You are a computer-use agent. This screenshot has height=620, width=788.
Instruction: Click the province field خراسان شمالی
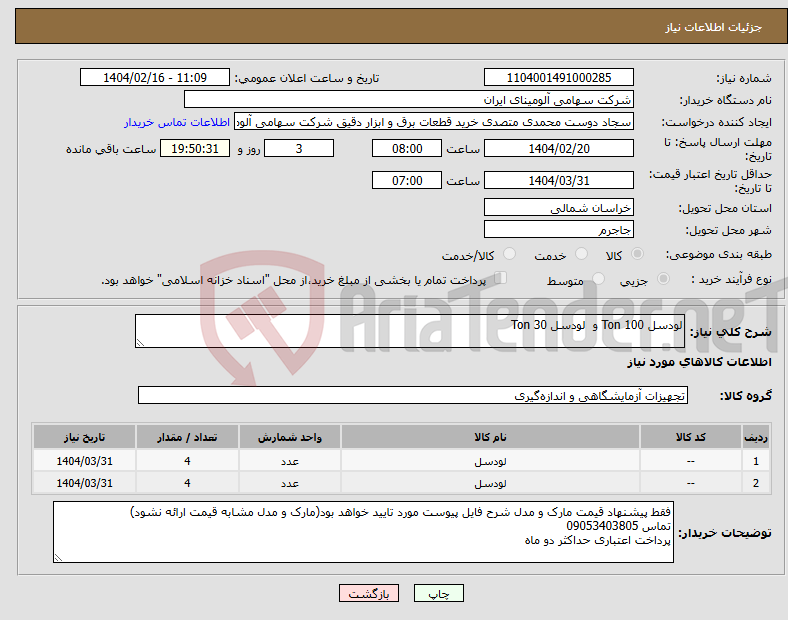[558, 208]
